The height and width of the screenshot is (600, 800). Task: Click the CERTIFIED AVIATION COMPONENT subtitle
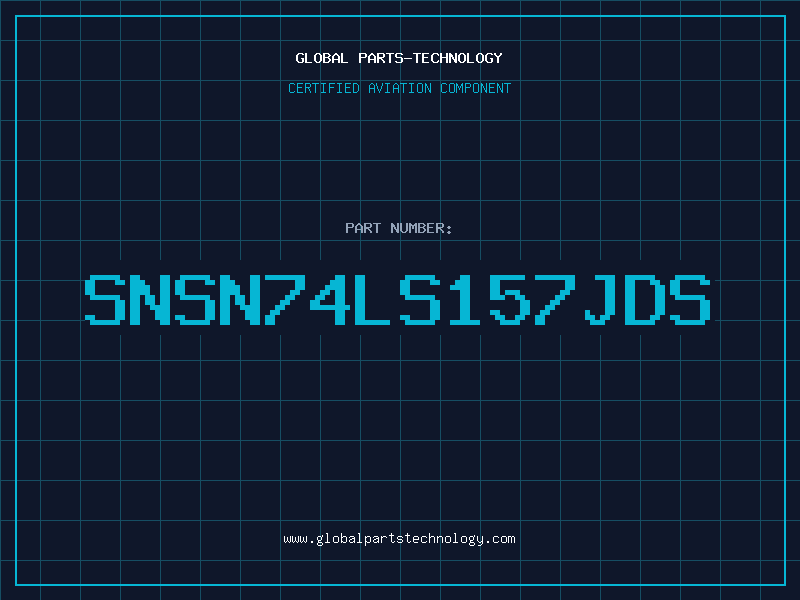point(399,88)
